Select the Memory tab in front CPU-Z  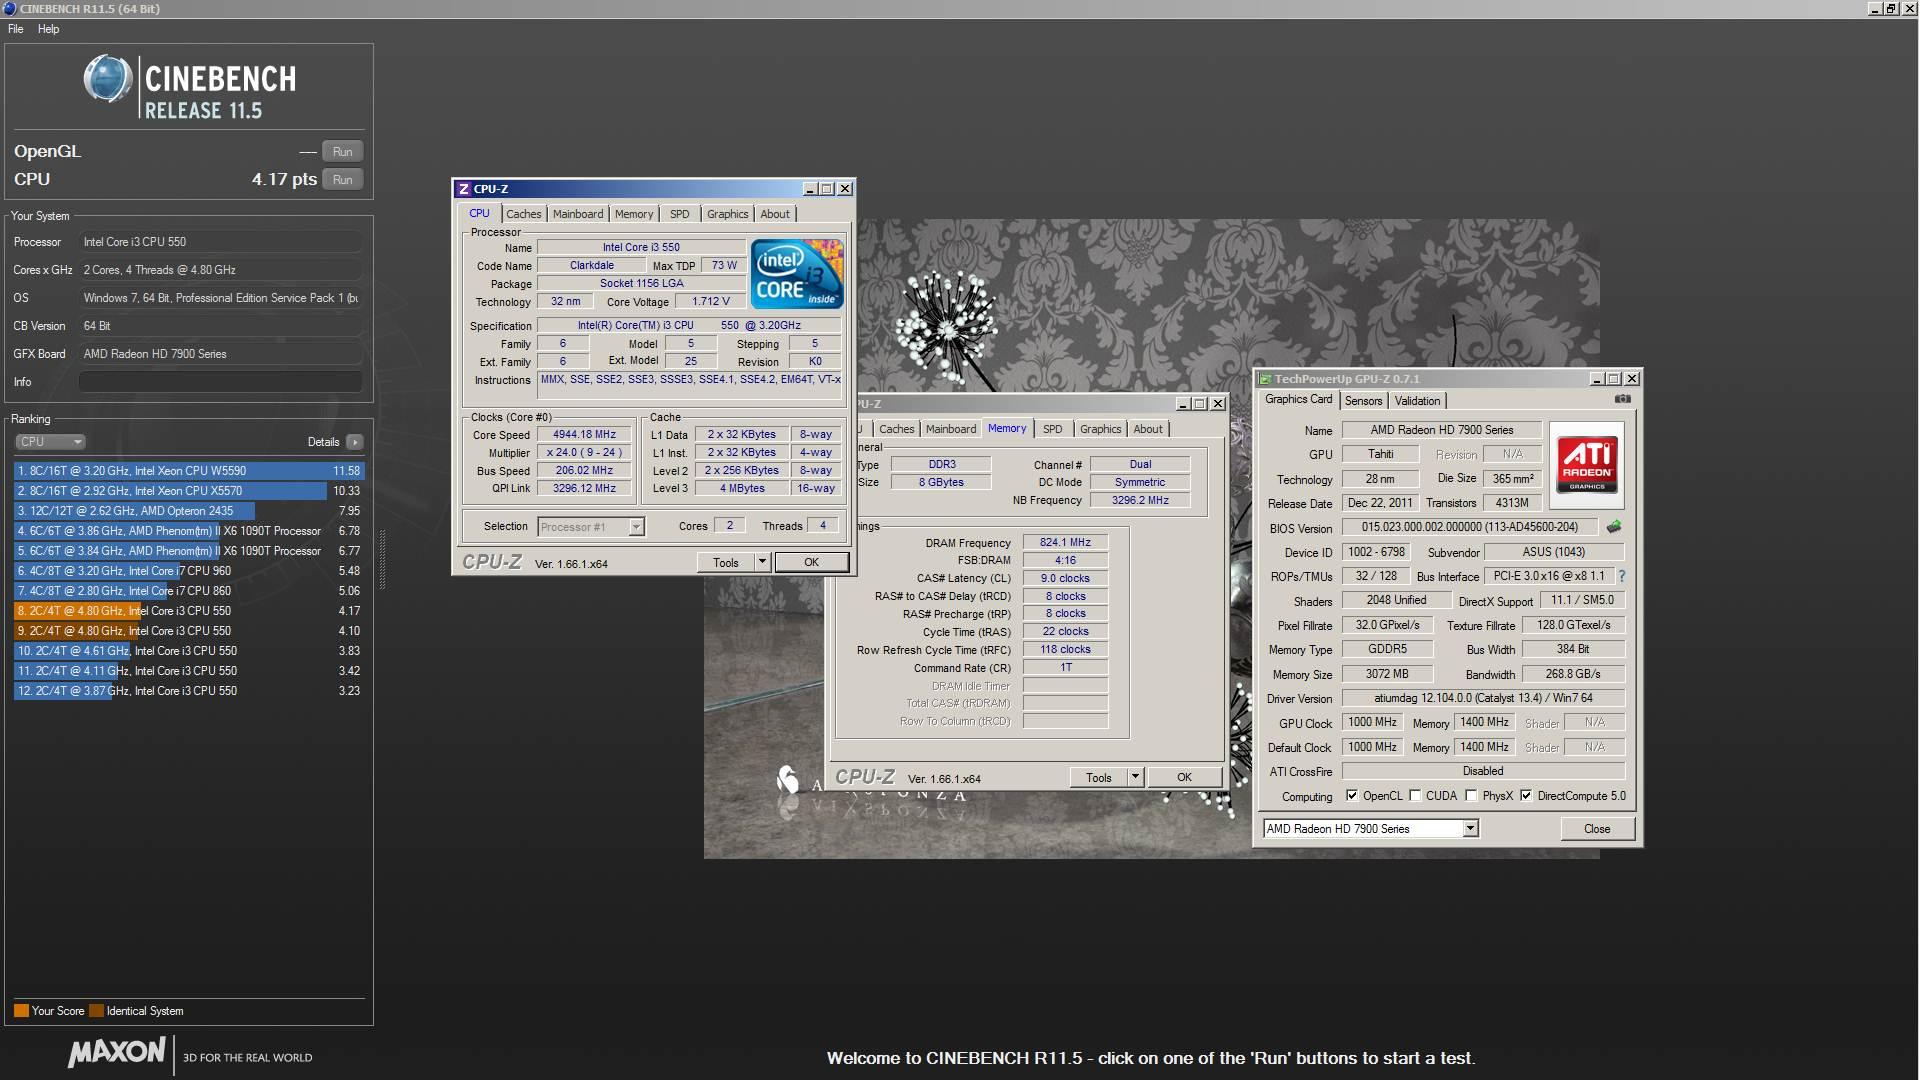pyautogui.click(x=634, y=214)
